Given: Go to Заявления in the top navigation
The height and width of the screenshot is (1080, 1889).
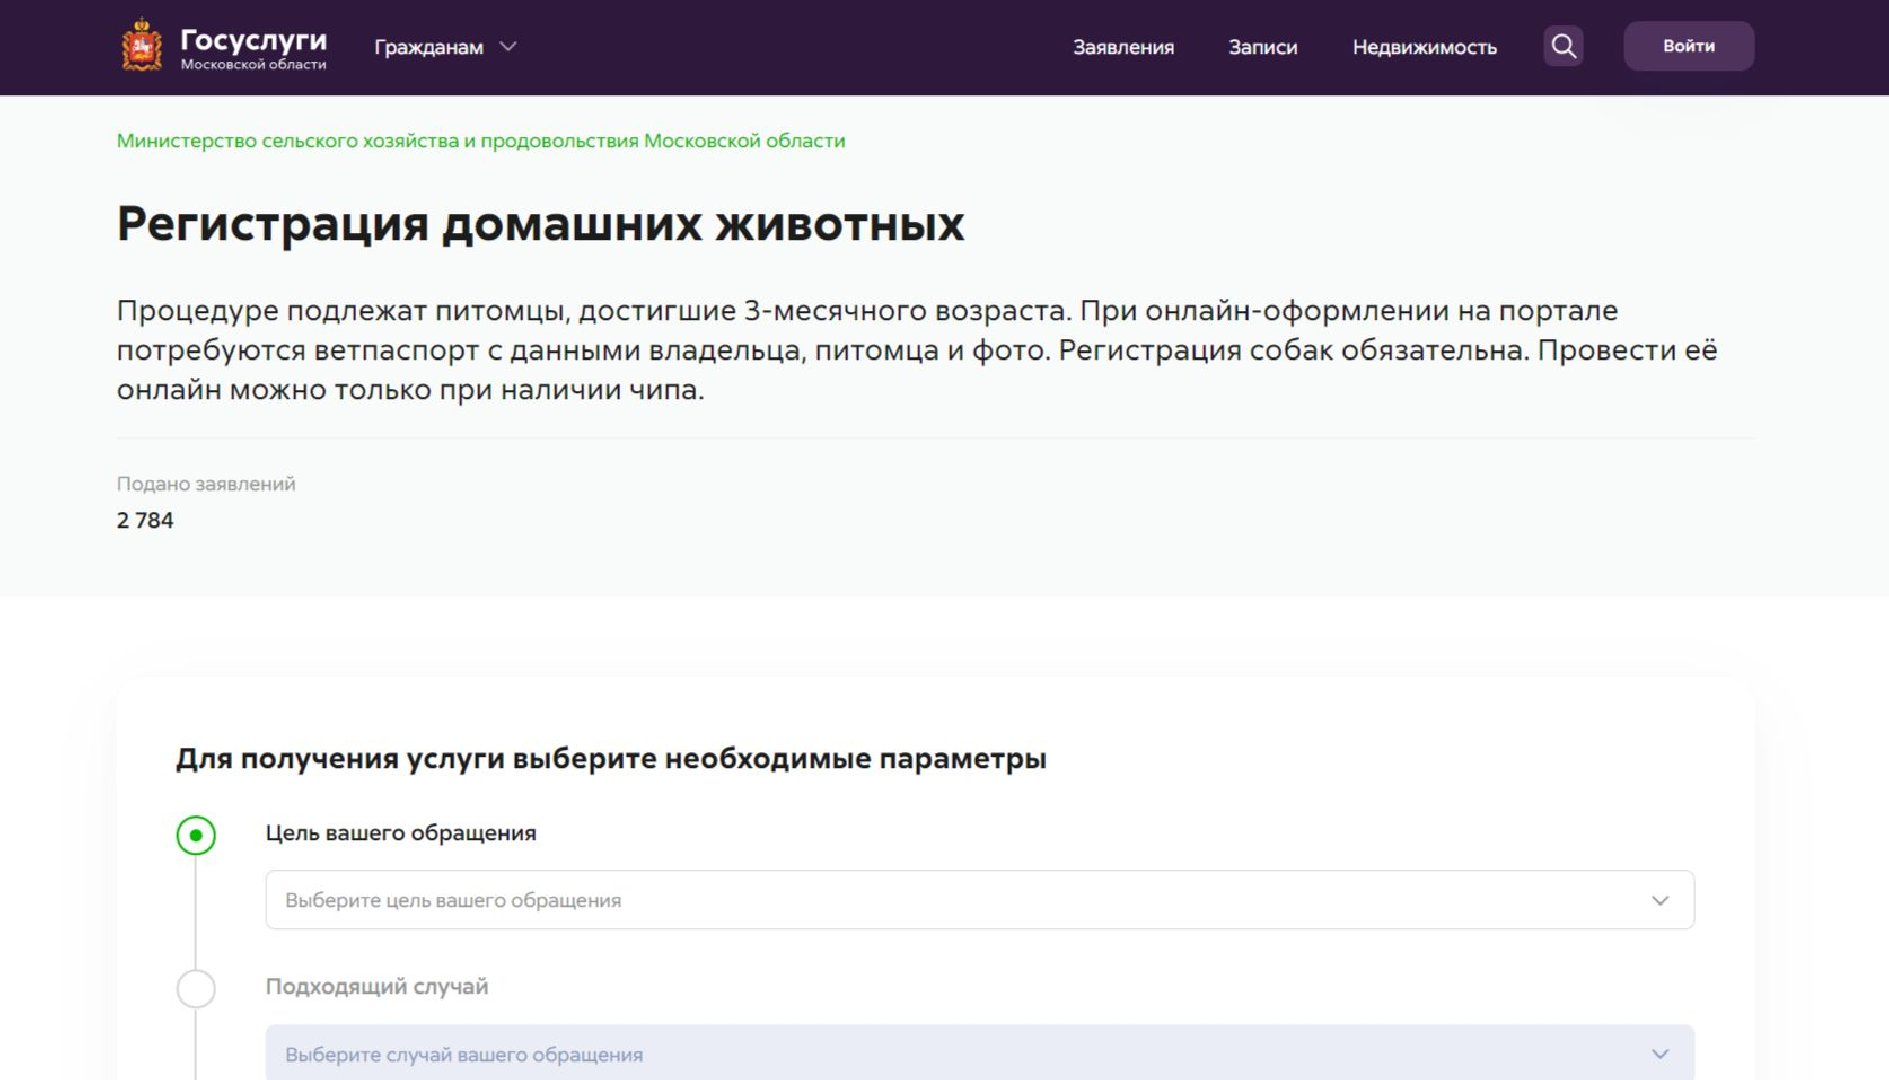Looking at the screenshot, I should click(x=1123, y=47).
